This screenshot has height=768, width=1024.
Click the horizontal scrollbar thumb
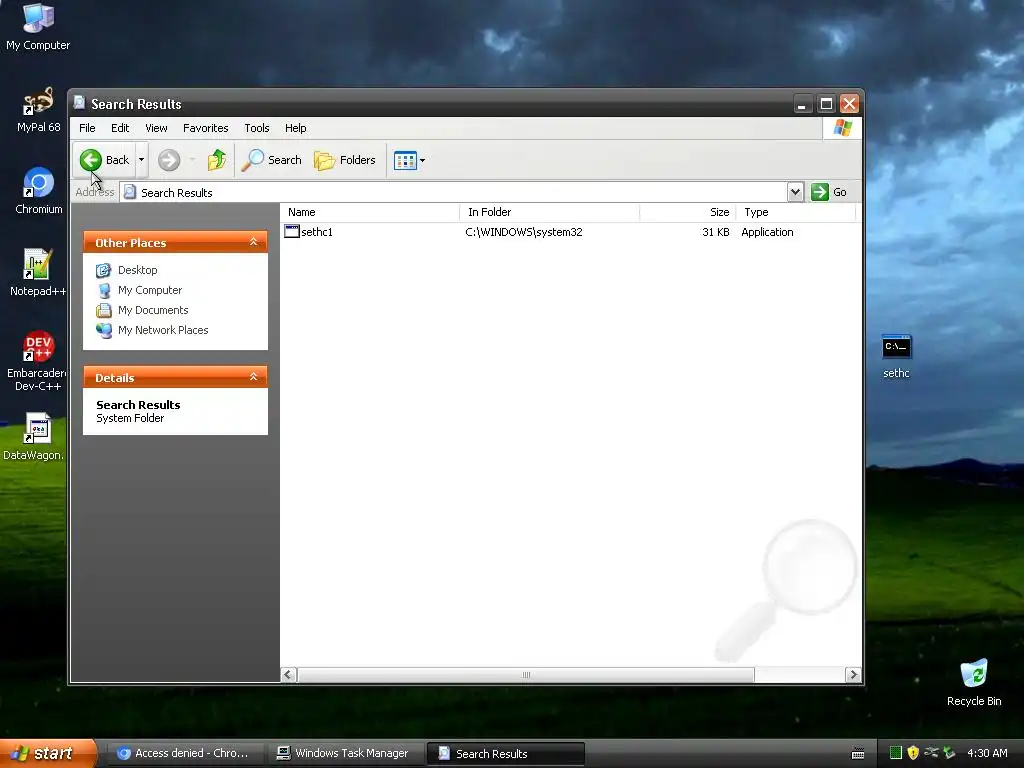pos(526,675)
